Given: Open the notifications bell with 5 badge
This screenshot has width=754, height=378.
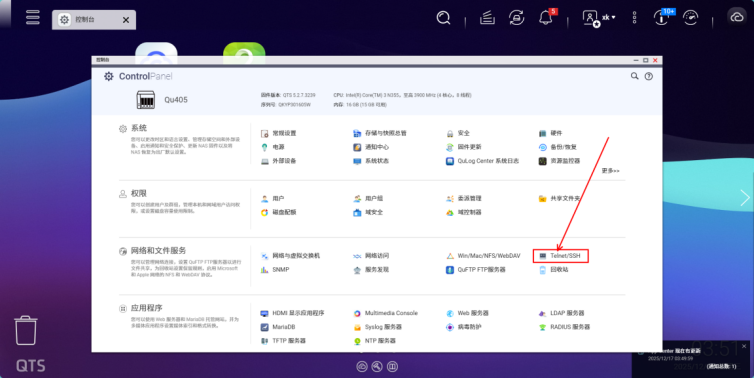Looking at the screenshot, I should [546, 17].
